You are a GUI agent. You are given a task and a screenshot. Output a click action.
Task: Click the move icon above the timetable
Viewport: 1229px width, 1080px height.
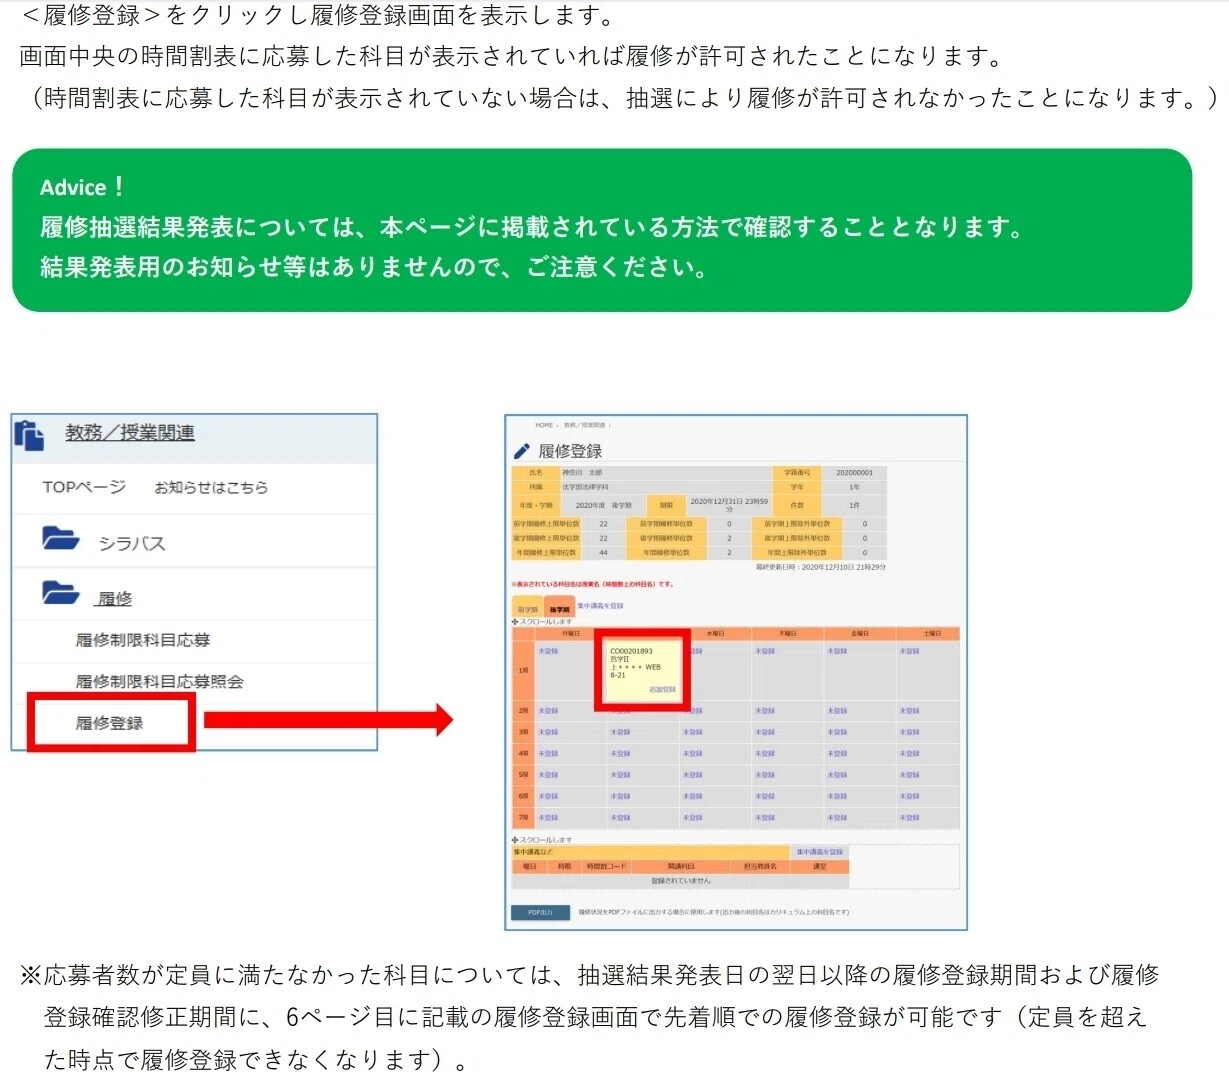pyautogui.click(x=515, y=622)
